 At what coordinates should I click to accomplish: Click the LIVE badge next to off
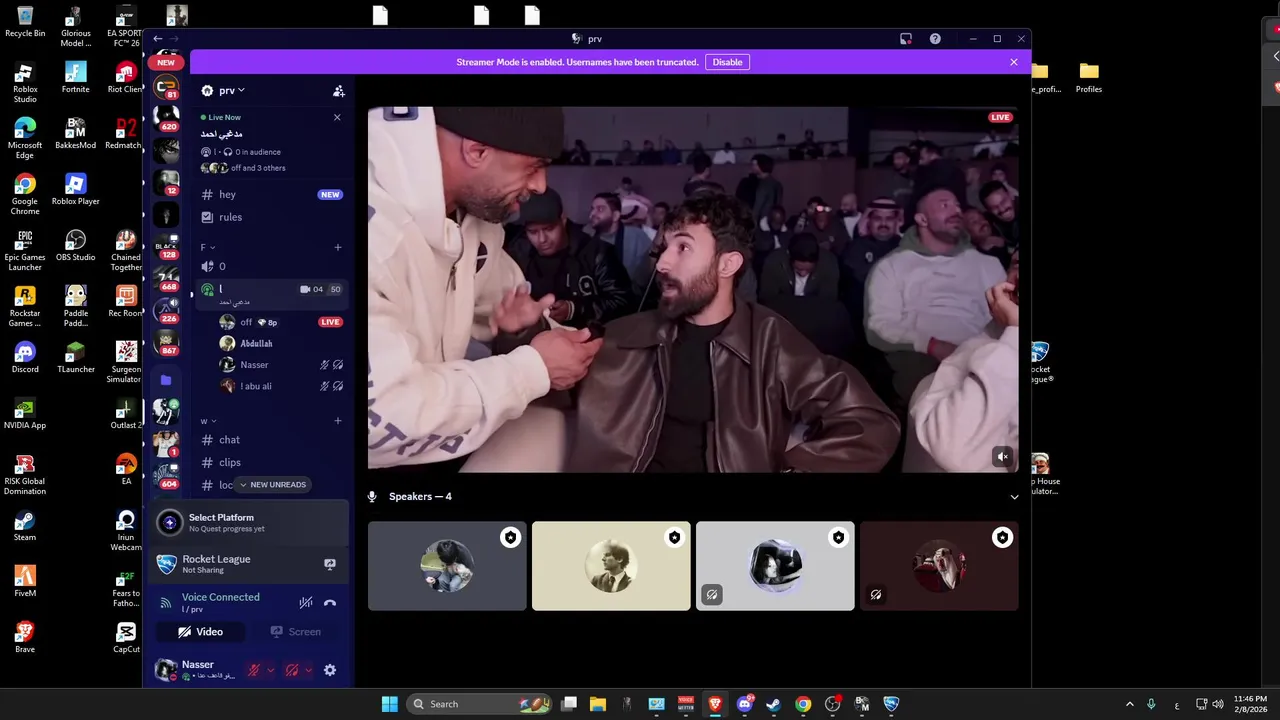coord(330,322)
